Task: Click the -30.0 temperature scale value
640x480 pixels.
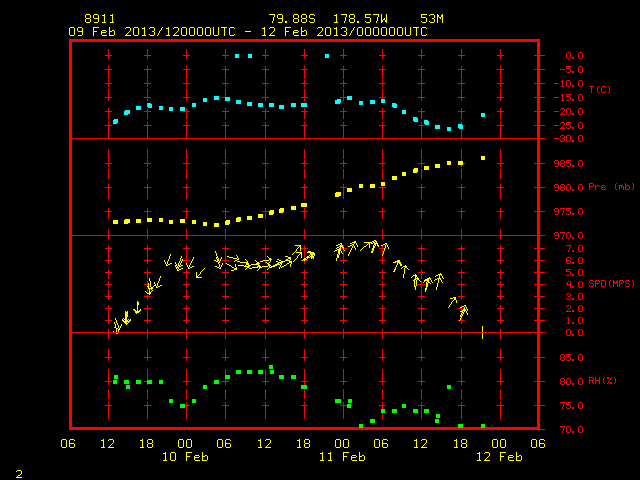Action: [568, 139]
